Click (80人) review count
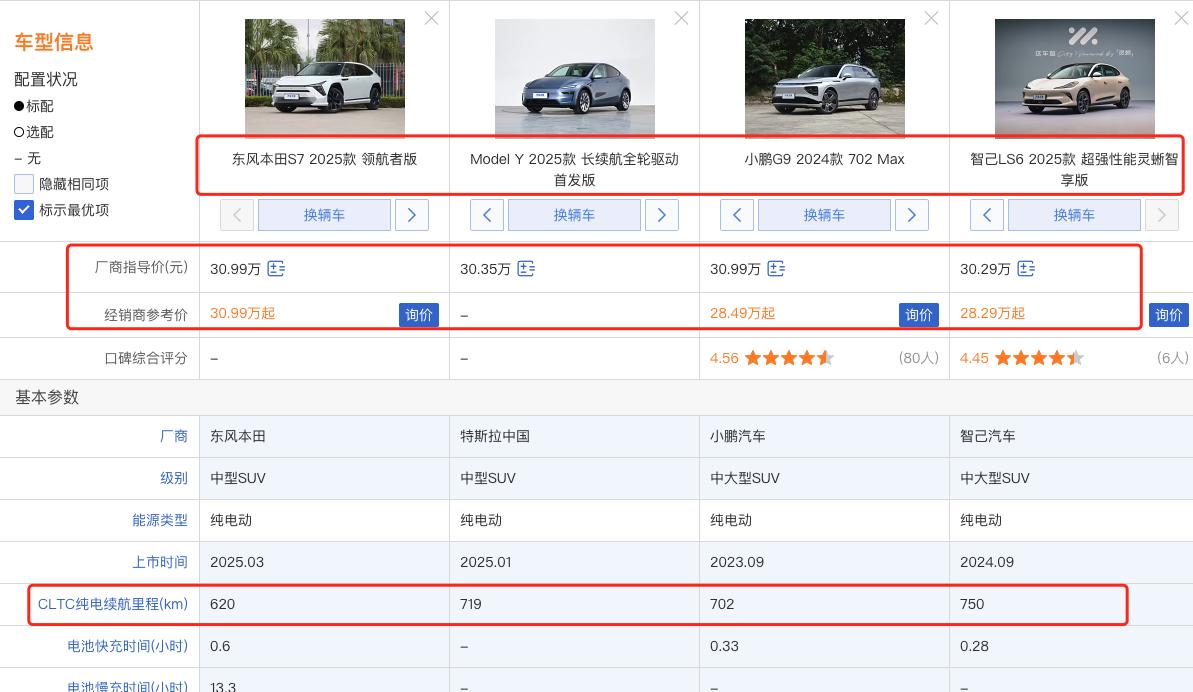Image resolution: width=1193 pixels, height=692 pixels. (918, 358)
